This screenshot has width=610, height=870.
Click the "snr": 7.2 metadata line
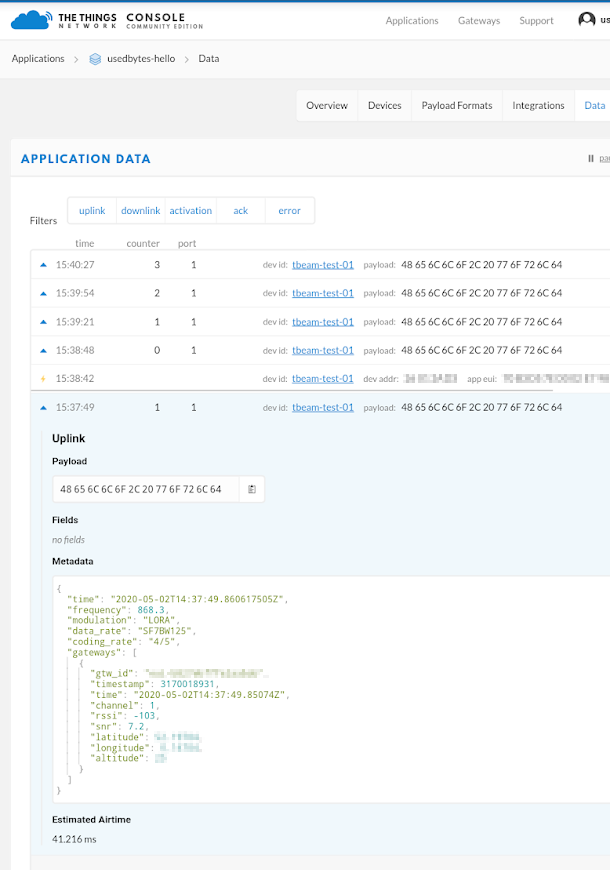(x=119, y=726)
